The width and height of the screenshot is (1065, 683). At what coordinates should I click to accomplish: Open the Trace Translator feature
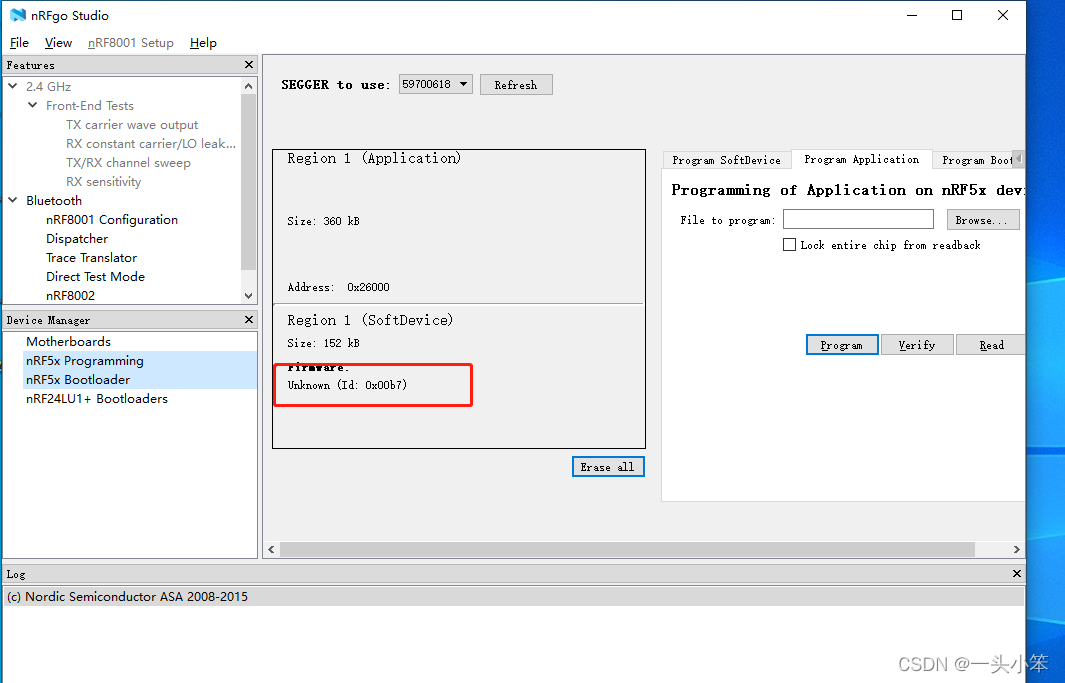(x=92, y=257)
